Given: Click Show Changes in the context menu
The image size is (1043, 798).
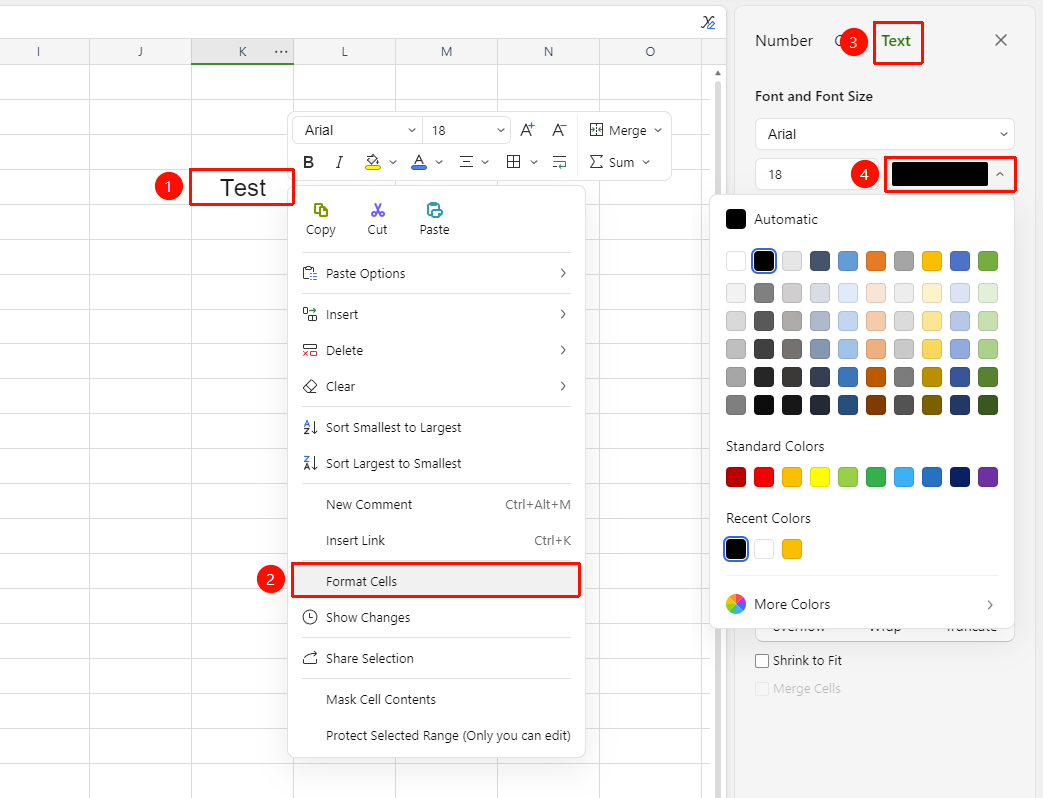Looking at the screenshot, I should pos(436,618).
